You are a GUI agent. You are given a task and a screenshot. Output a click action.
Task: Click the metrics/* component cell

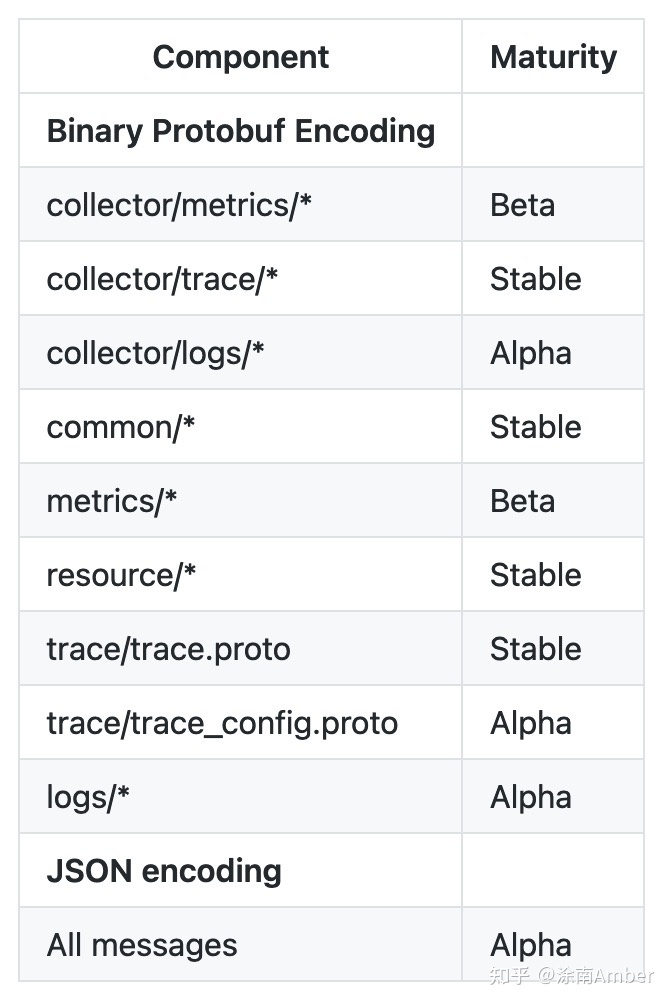coord(112,501)
